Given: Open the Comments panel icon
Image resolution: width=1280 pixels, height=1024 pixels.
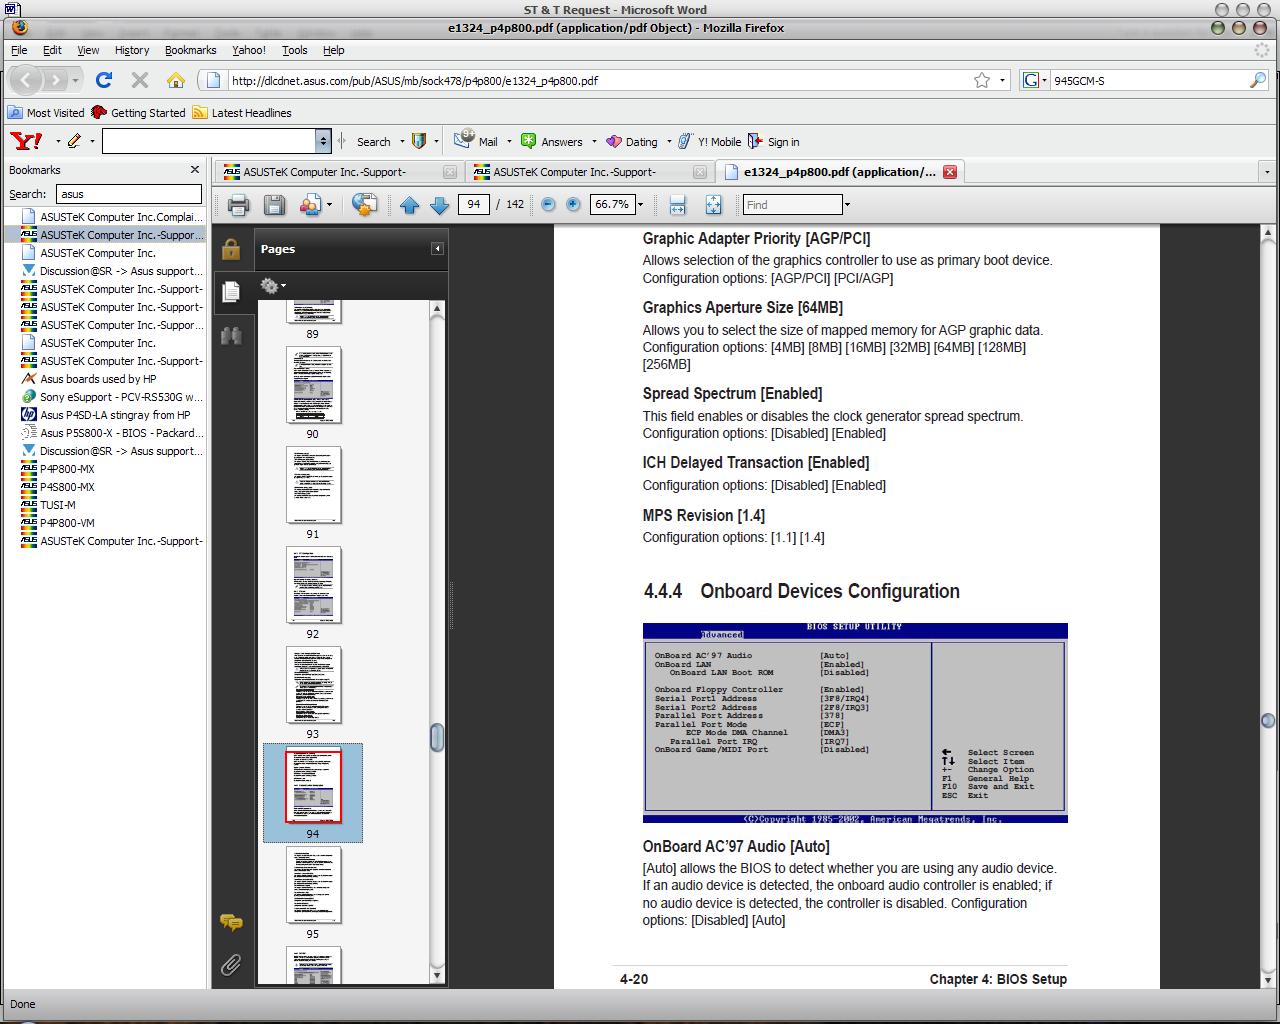Looking at the screenshot, I should [231, 922].
